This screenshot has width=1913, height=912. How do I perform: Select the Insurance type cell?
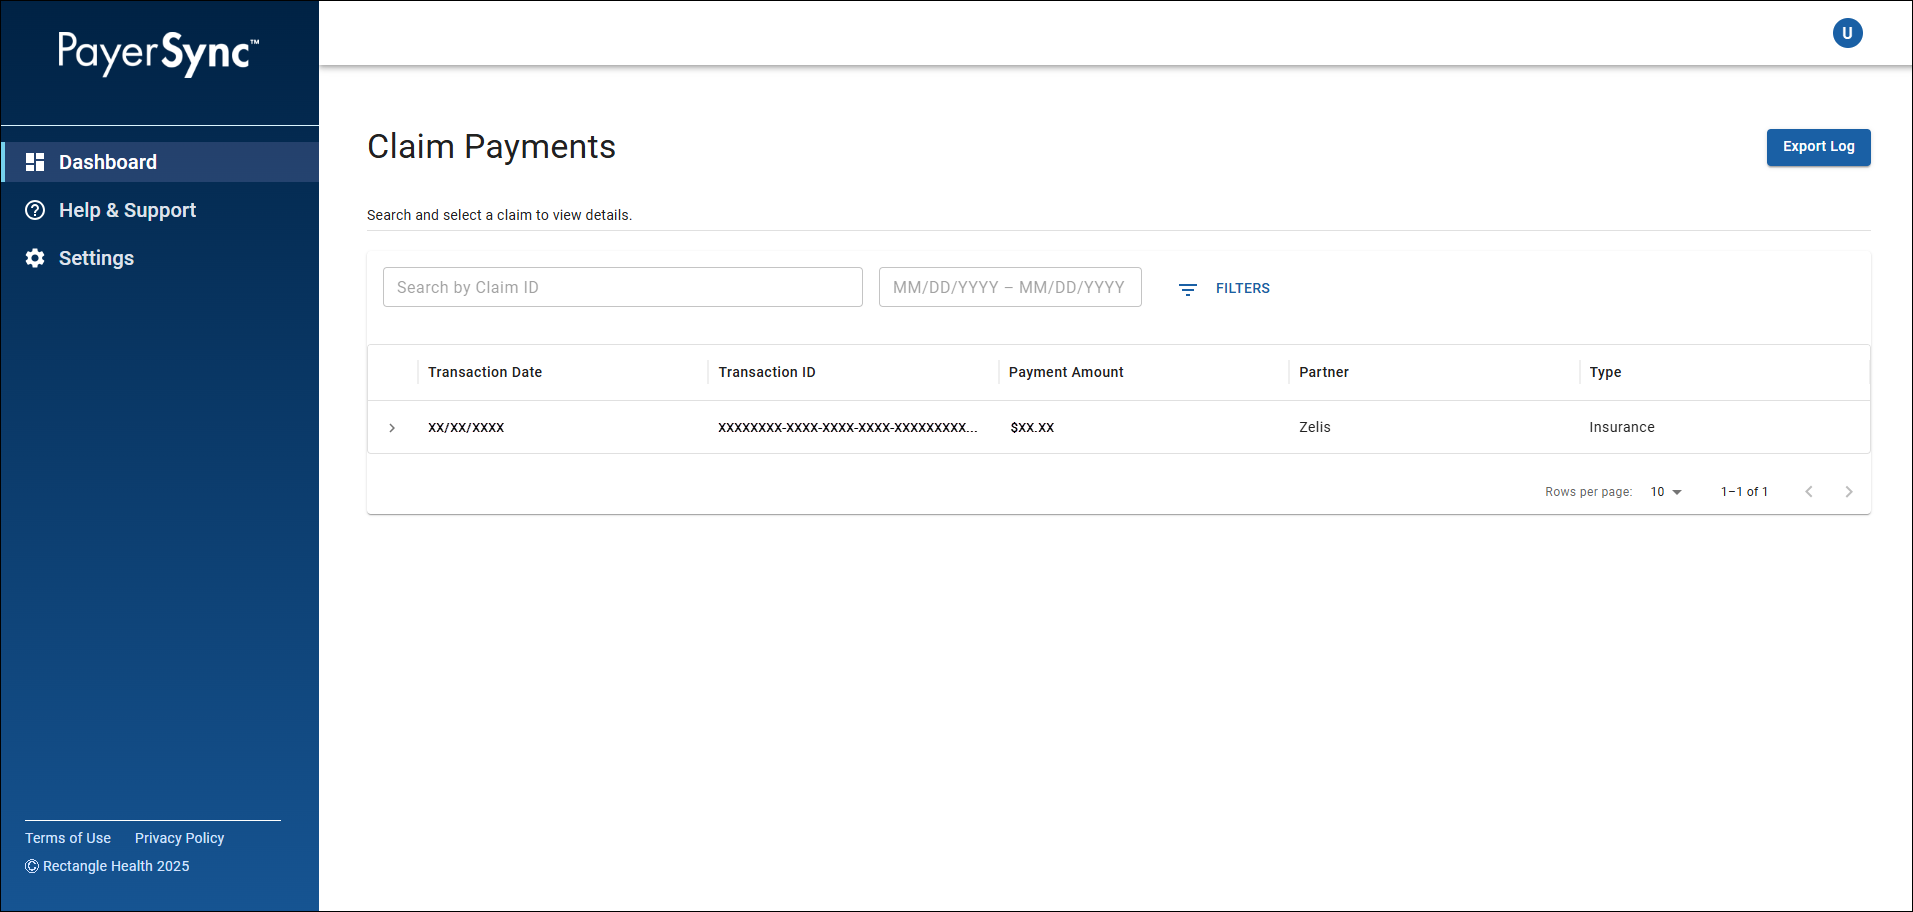(x=1622, y=427)
